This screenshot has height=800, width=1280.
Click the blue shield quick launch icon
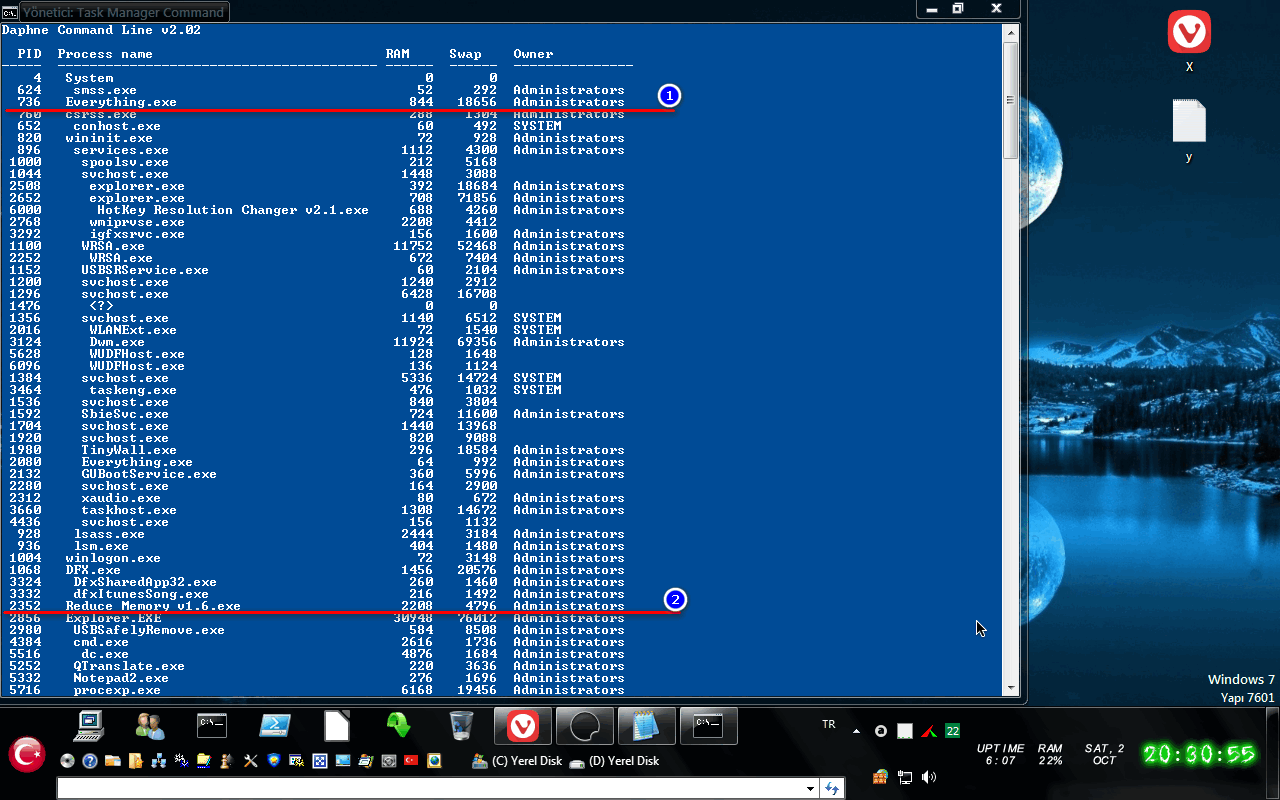click(274, 761)
